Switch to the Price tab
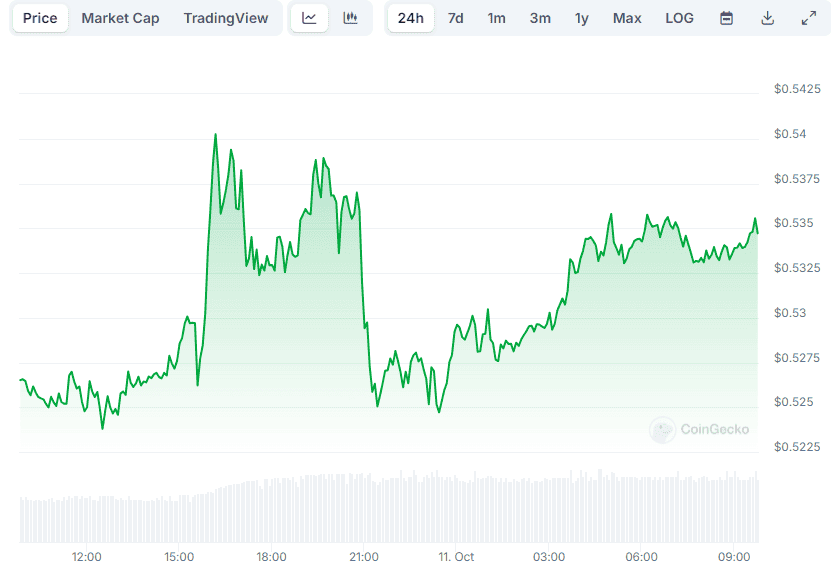Viewport: 831px width, 575px height. click(40, 18)
